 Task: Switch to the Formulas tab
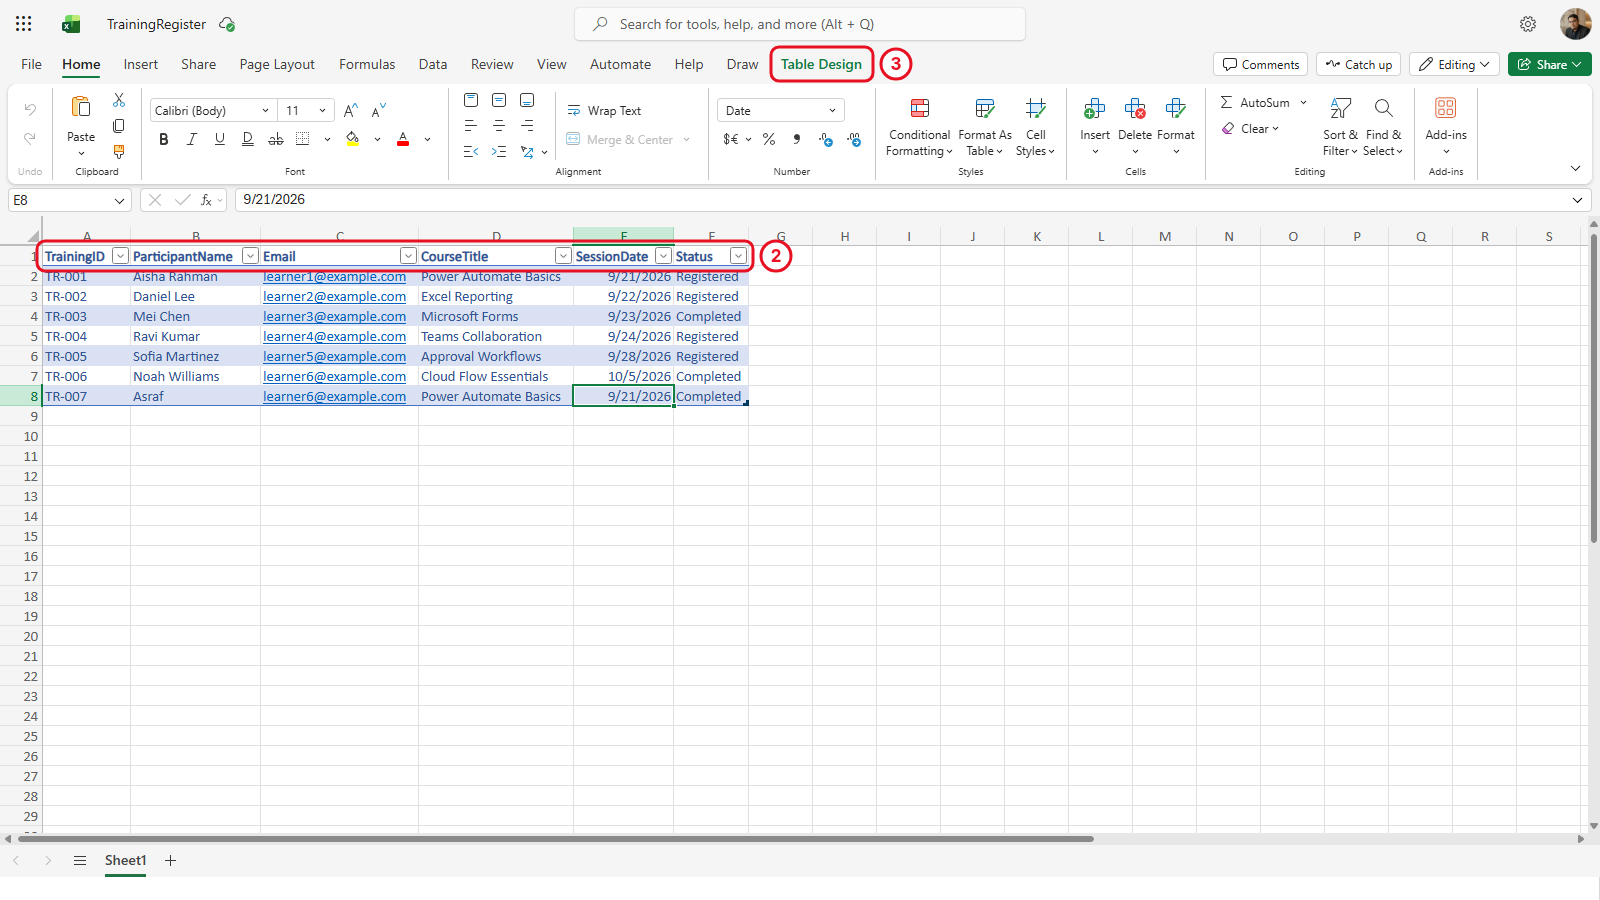coord(367,64)
